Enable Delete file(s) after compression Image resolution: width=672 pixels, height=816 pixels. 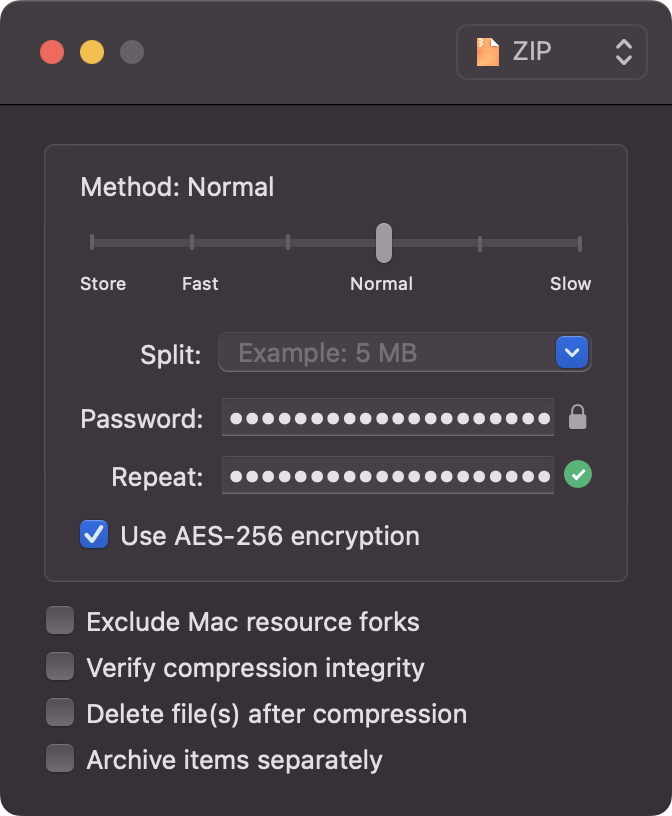pos(59,712)
